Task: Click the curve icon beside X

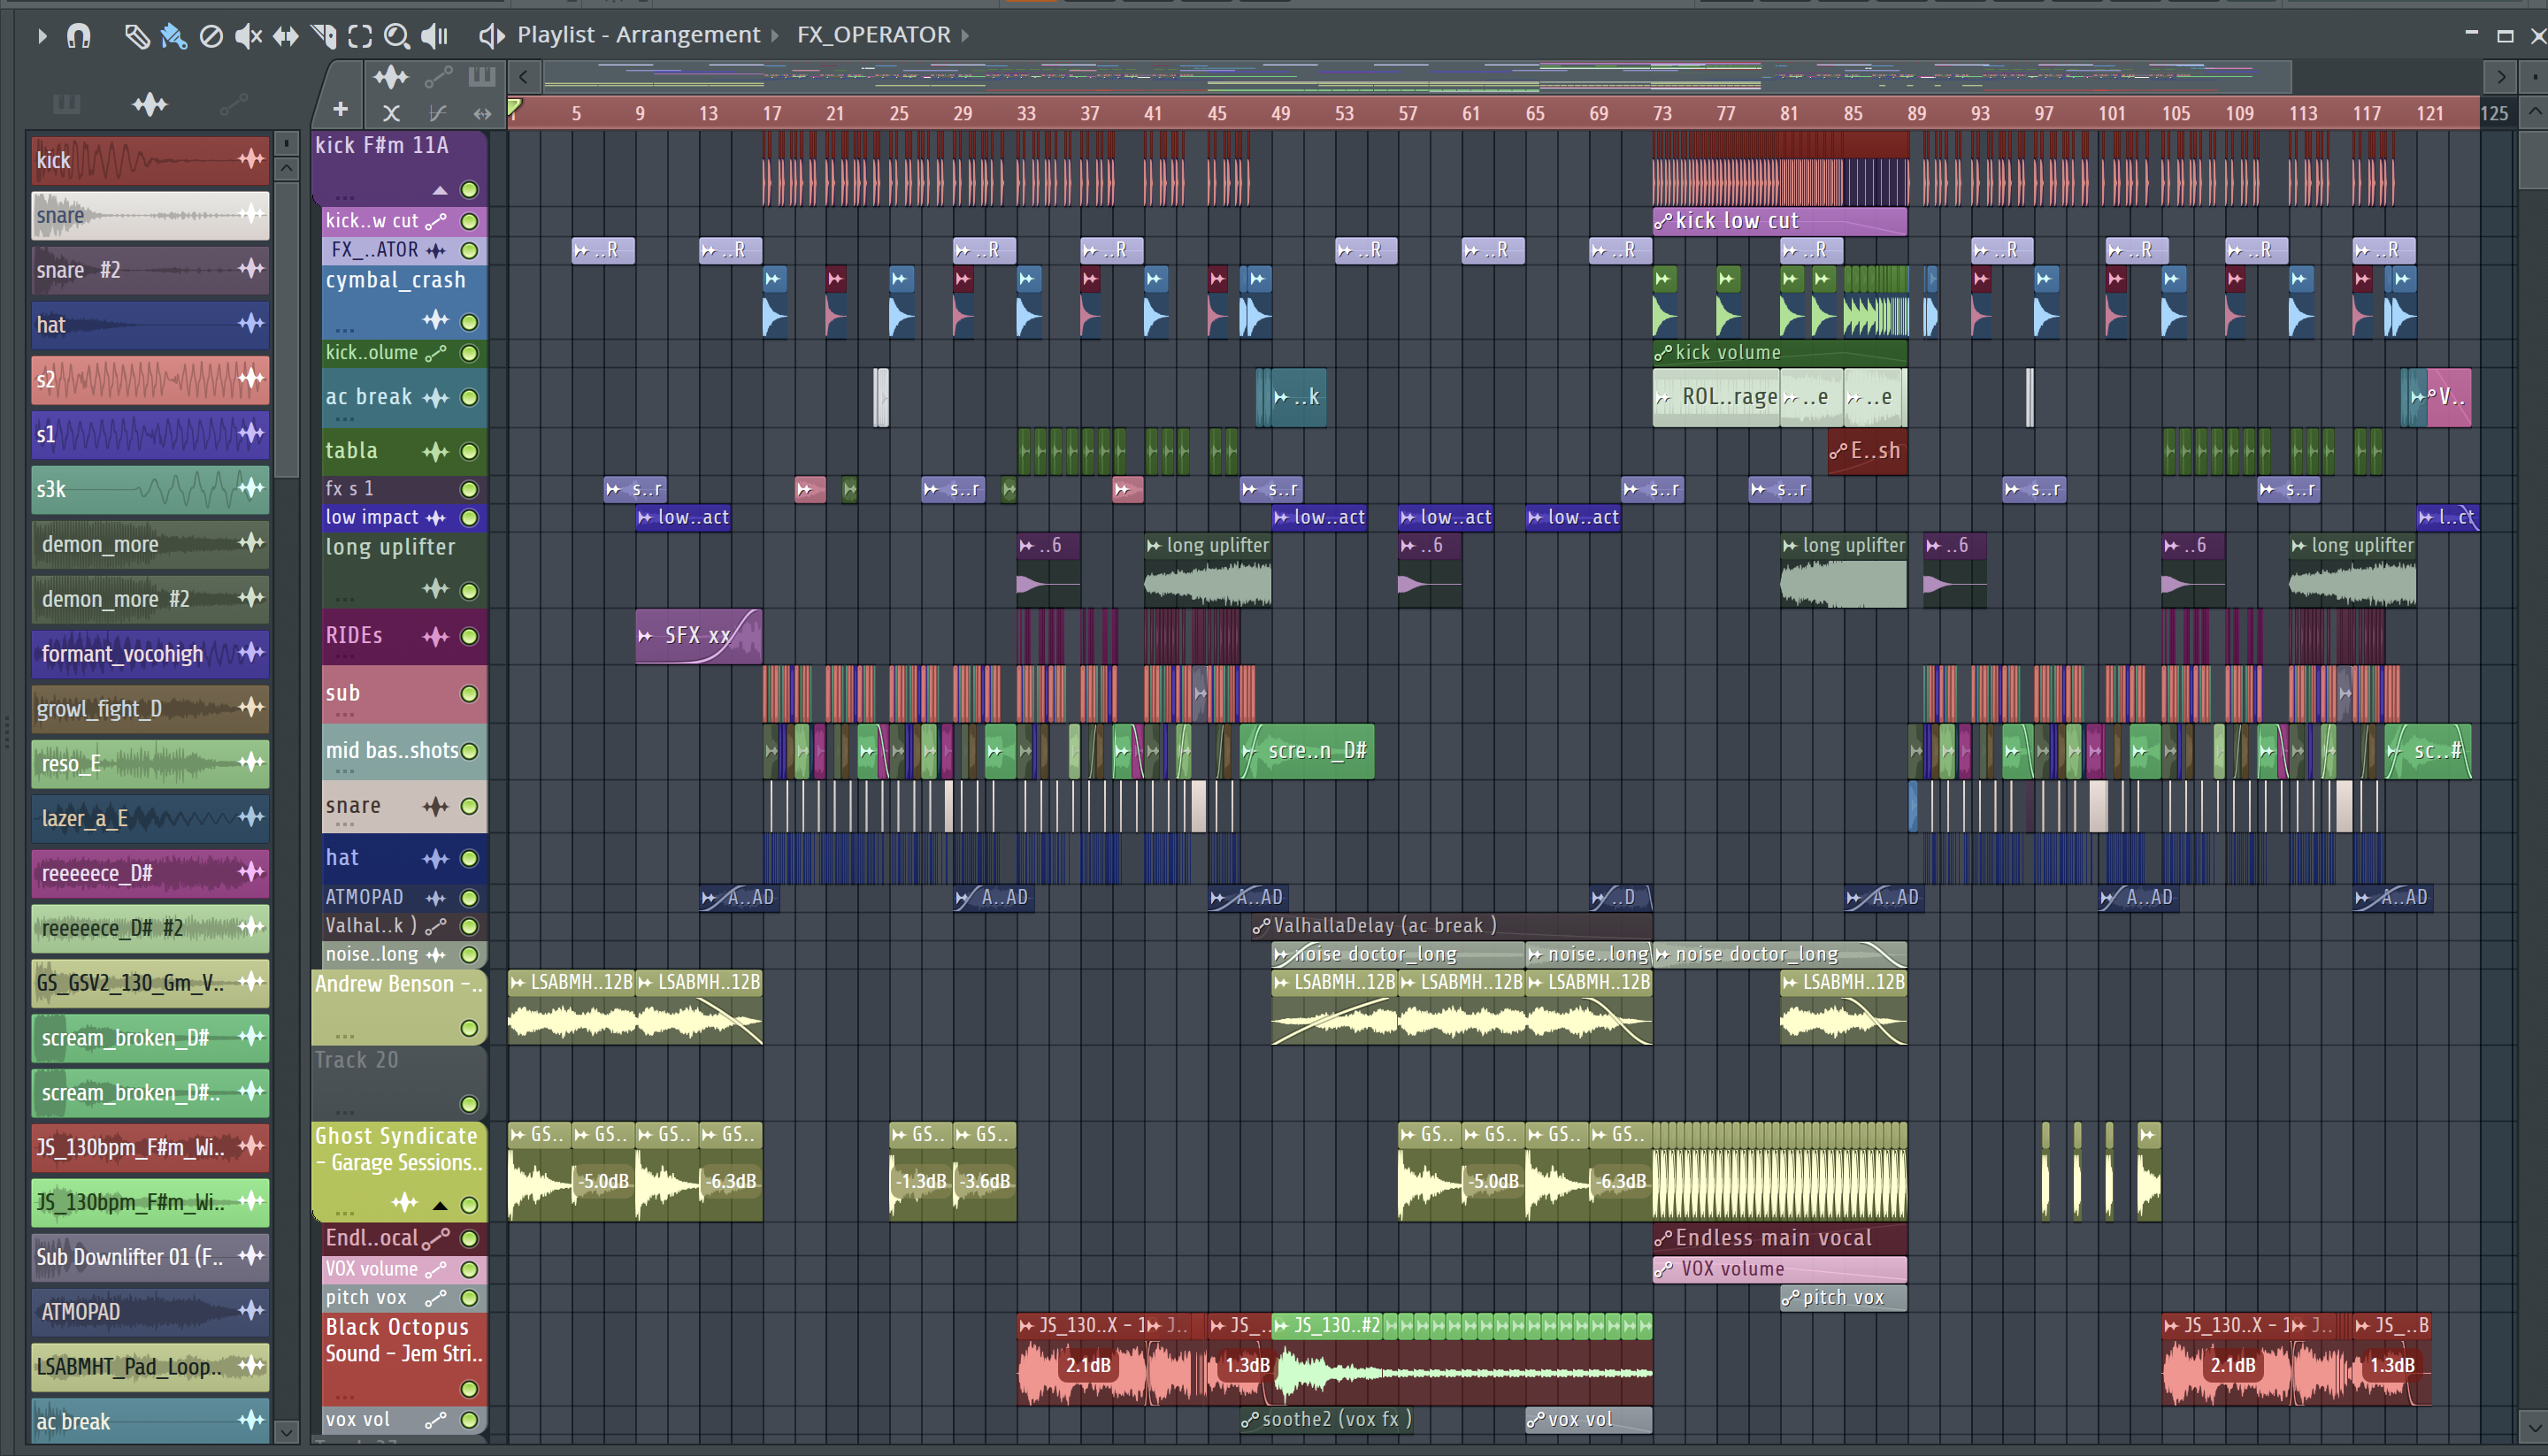Action: [x=437, y=113]
